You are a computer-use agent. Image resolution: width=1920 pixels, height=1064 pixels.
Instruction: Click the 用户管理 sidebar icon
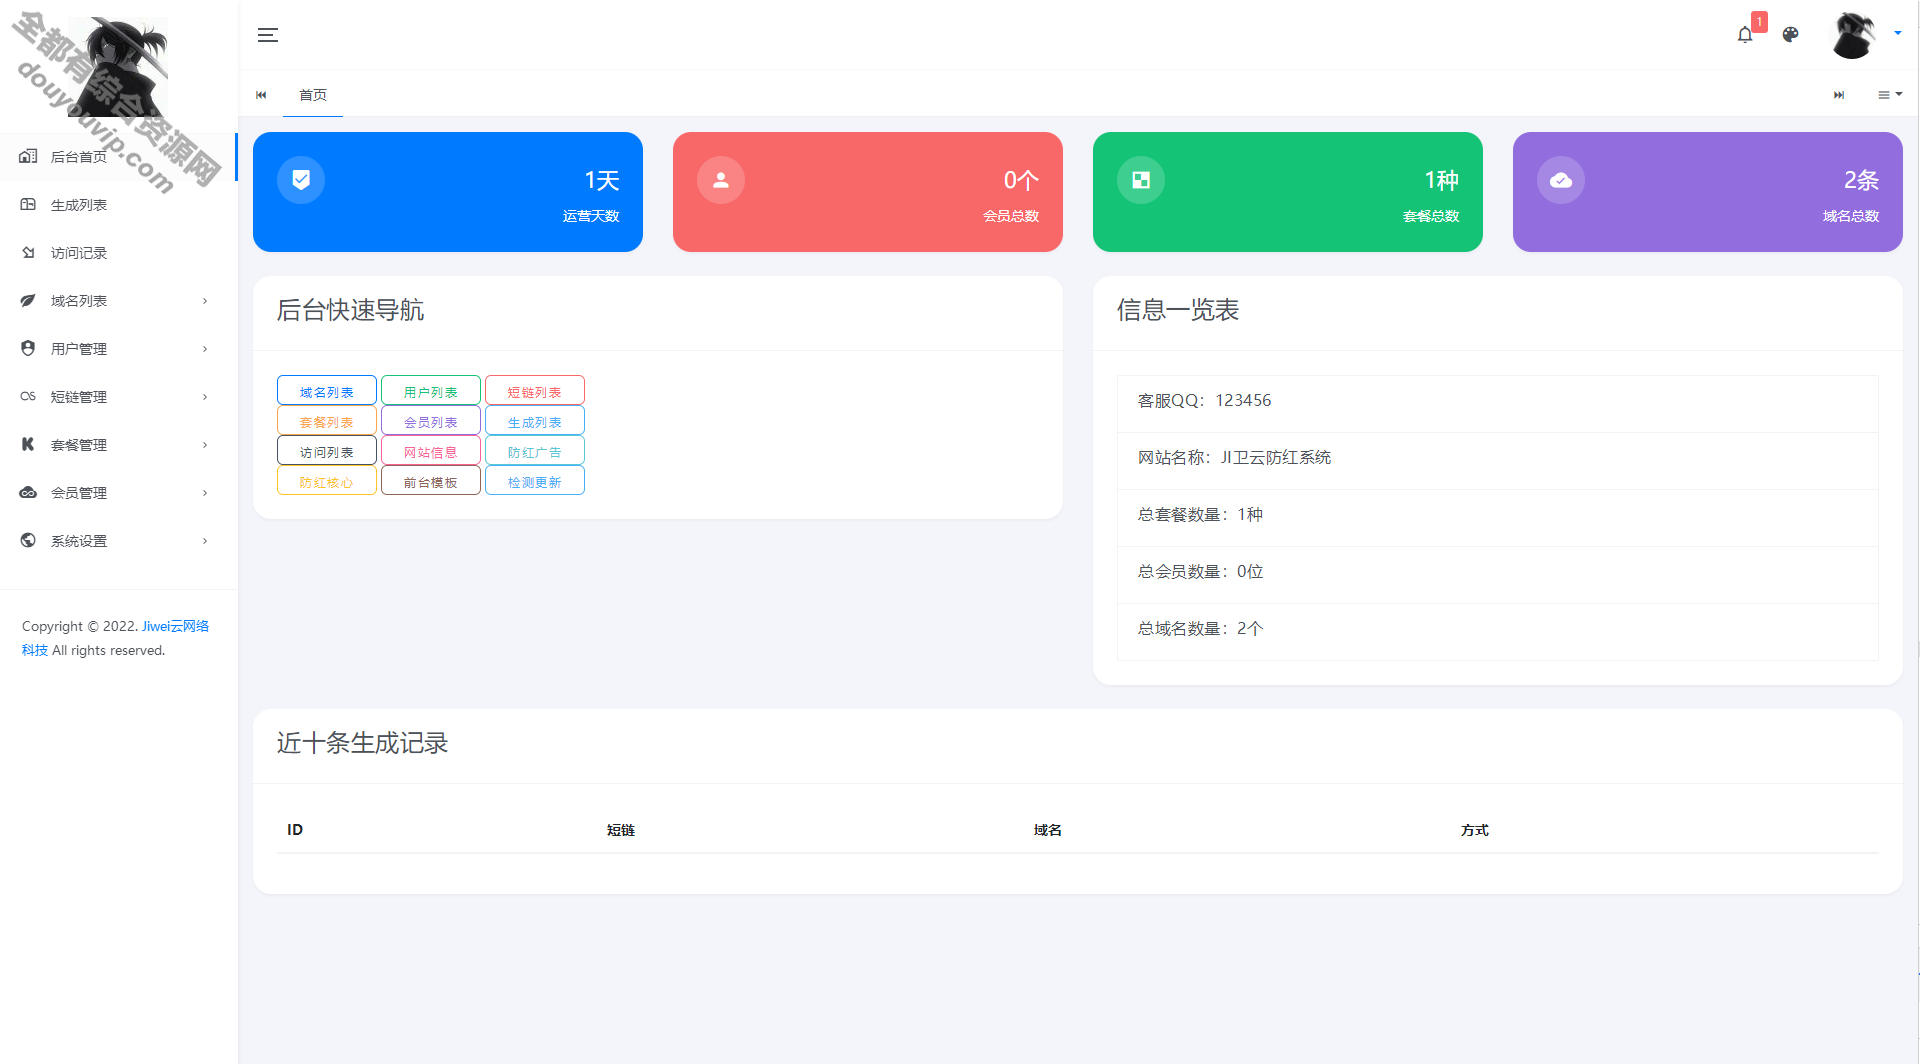(28, 348)
